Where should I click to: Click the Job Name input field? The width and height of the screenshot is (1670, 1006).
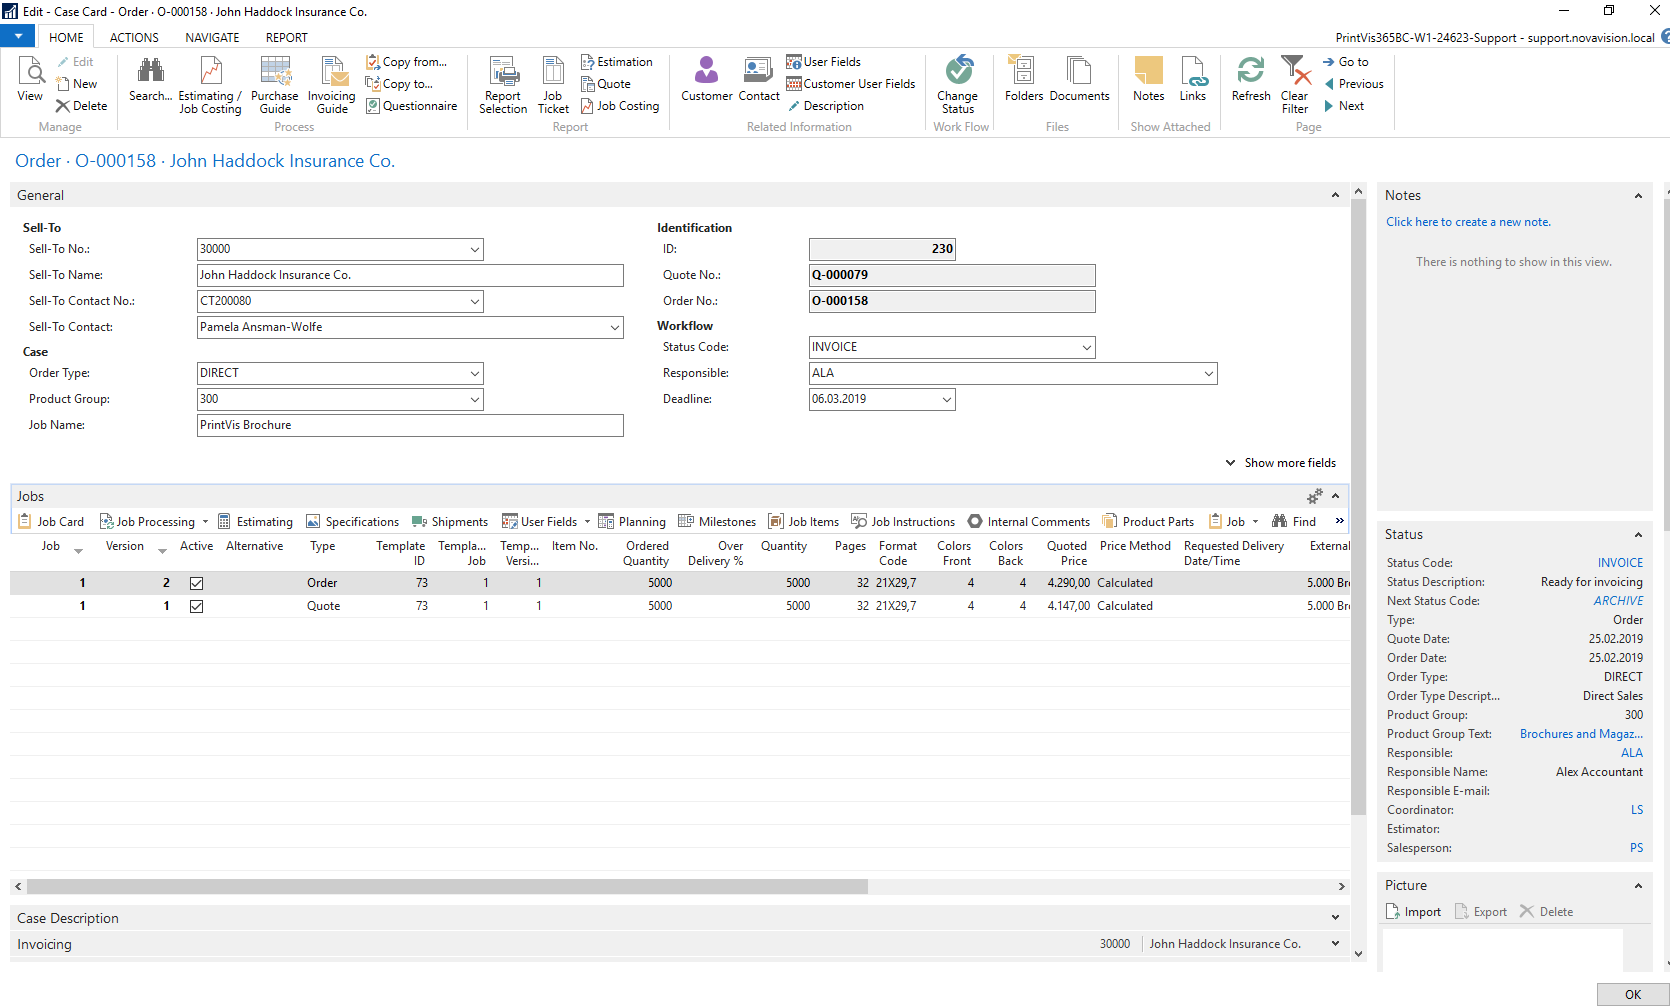(x=410, y=425)
